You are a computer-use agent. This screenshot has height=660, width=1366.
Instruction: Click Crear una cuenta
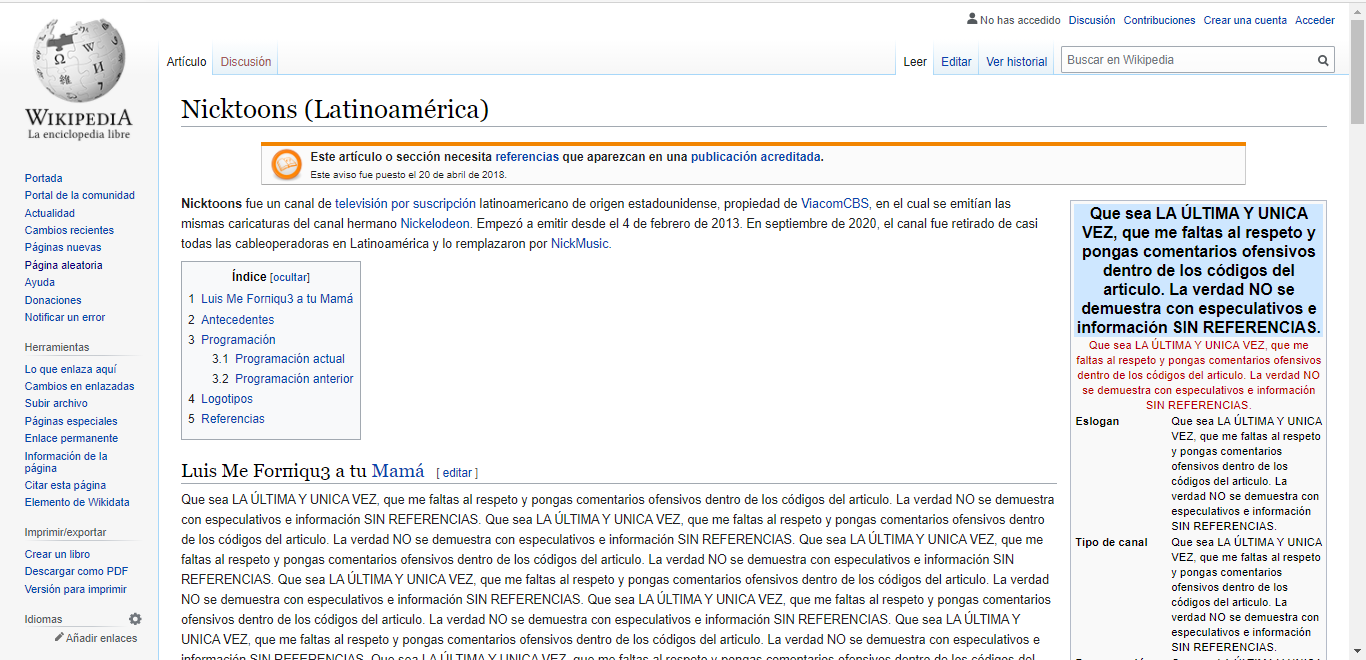[1245, 20]
